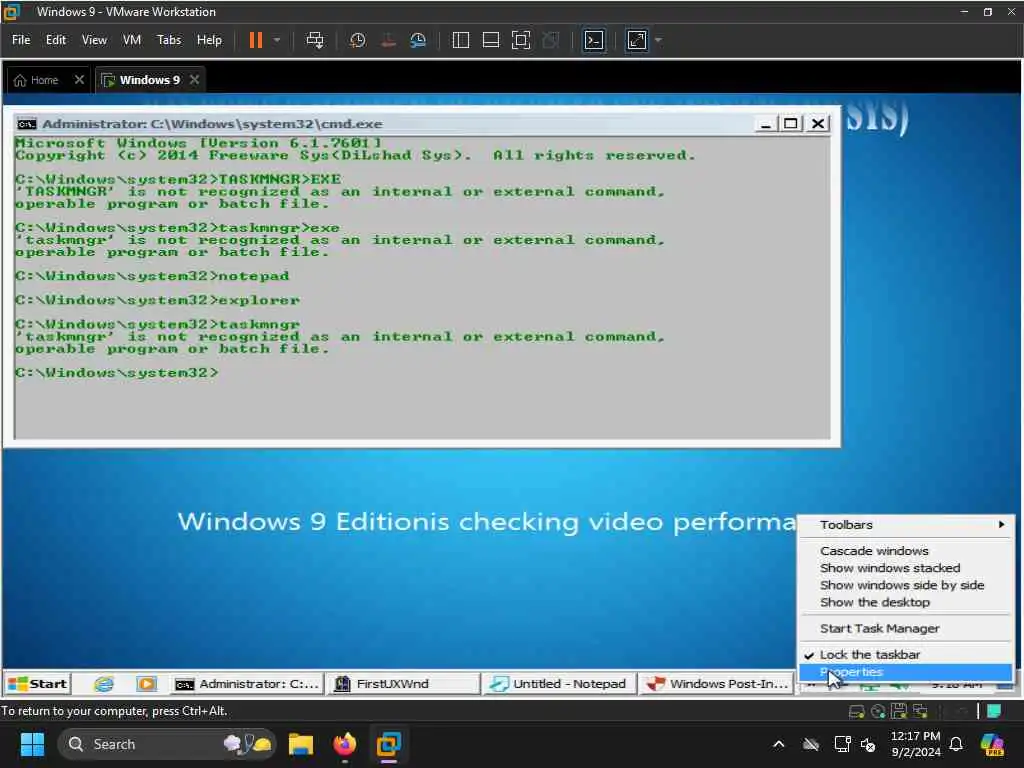The height and width of the screenshot is (768, 1024).
Task: Open the Copilot preview icon
Action: [x=992, y=744]
